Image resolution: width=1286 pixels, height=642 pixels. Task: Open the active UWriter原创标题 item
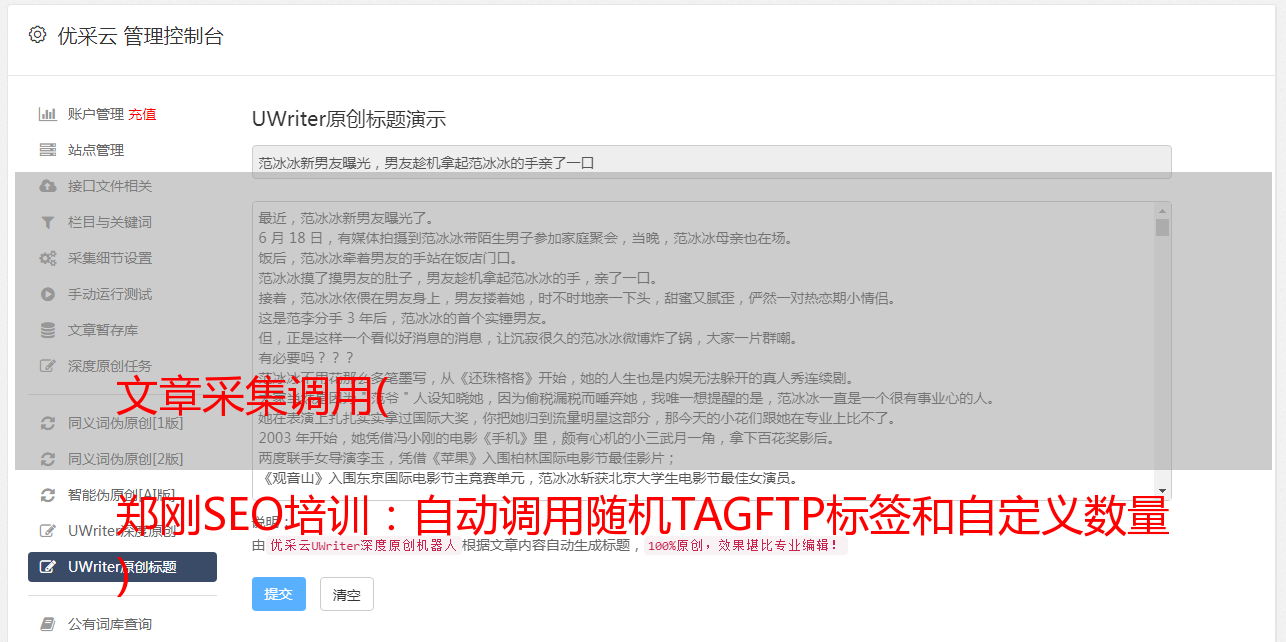tap(122, 567)
